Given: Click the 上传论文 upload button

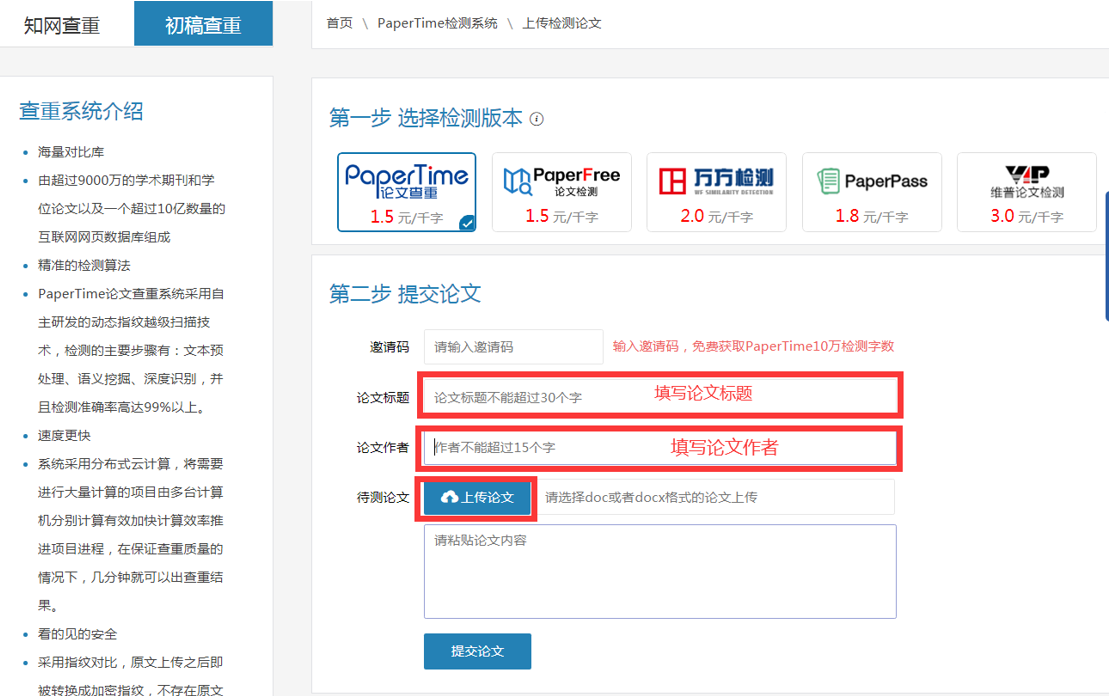Looking at the screenshot, I should coord(477,498).
